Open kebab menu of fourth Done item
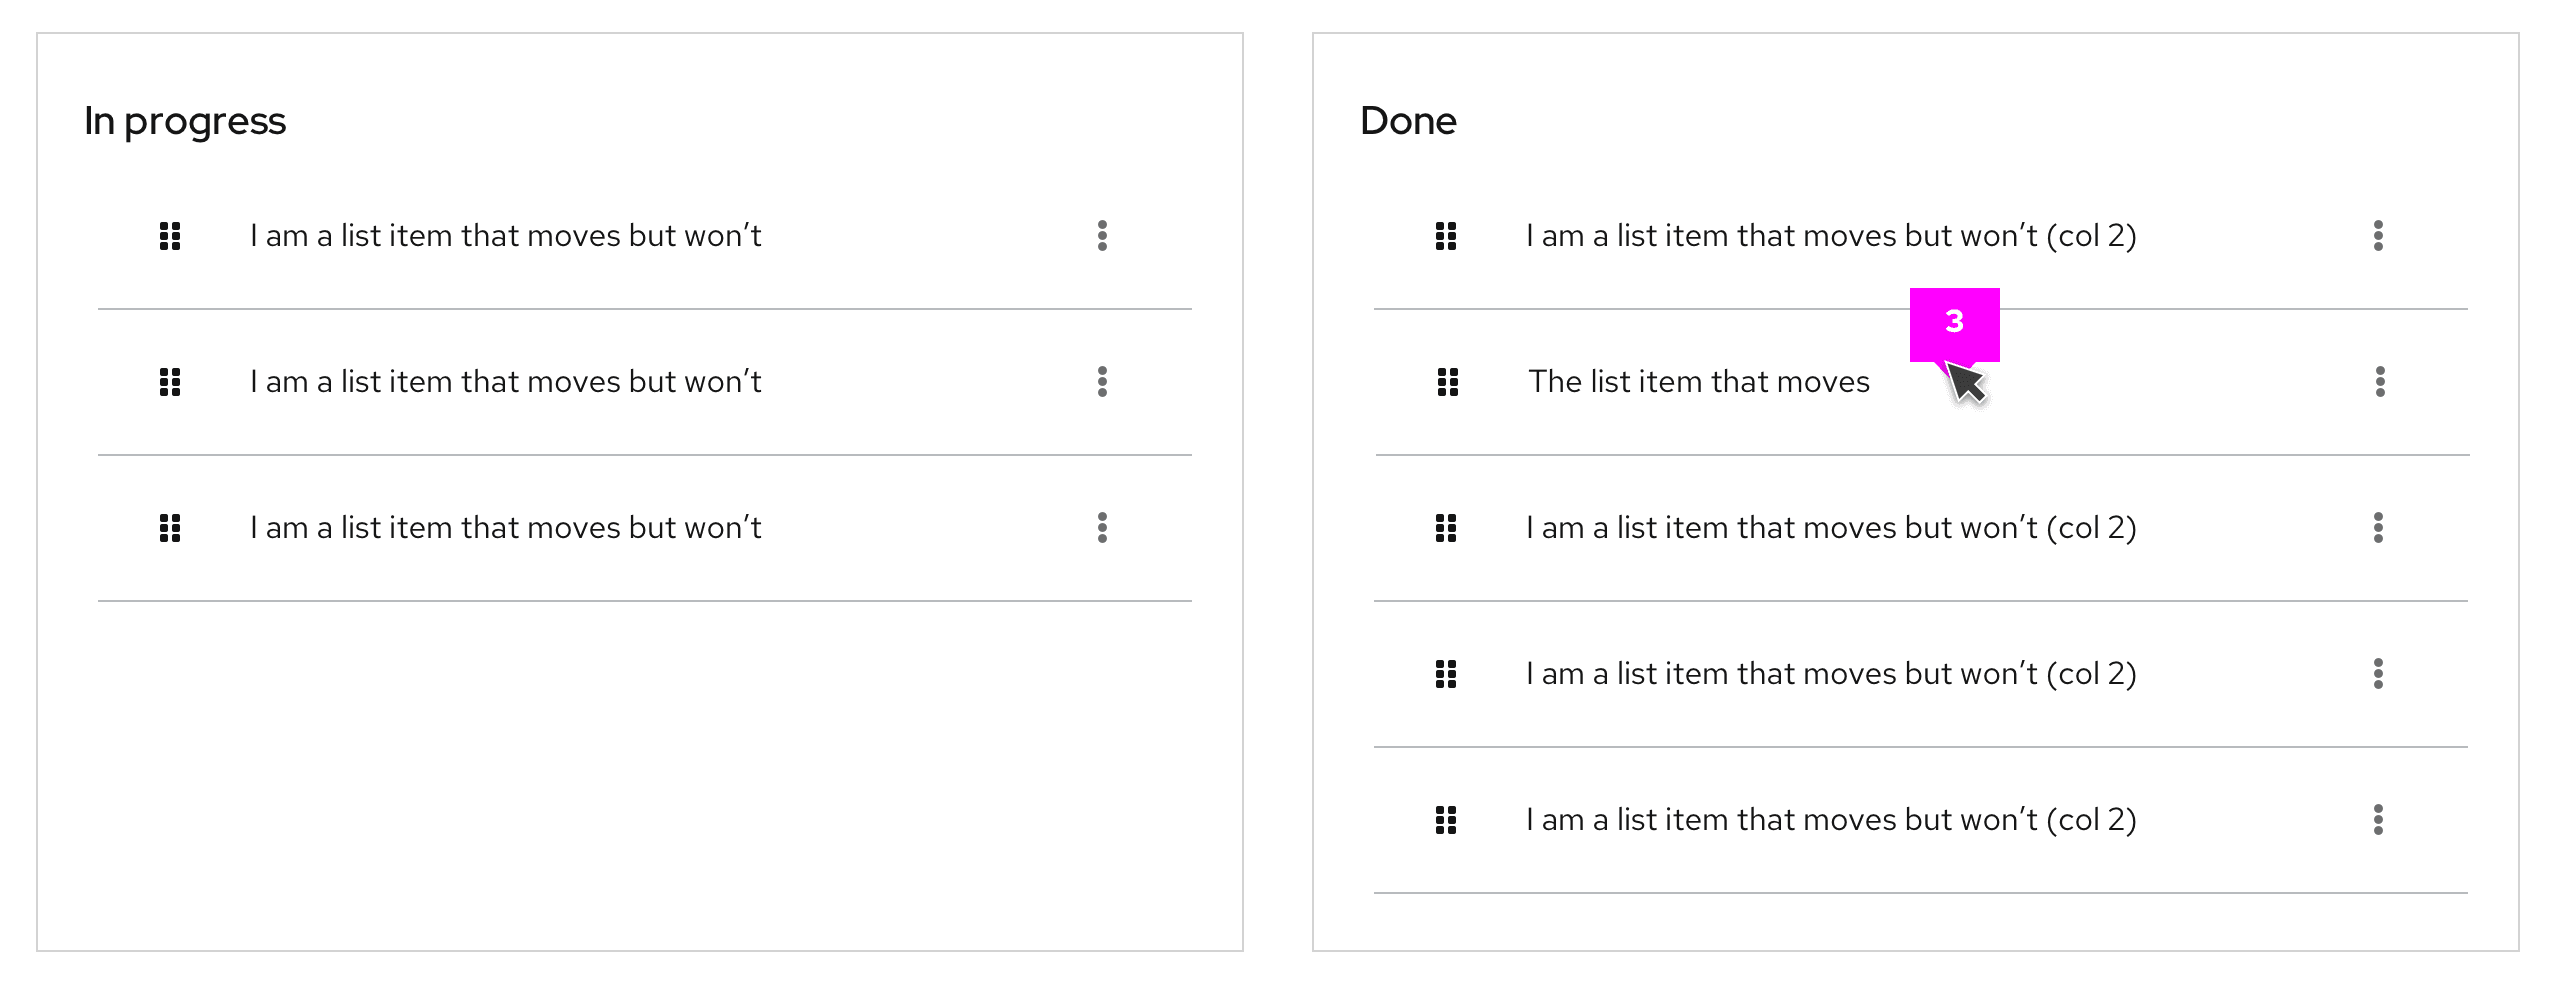2554x984 pixels. [2378, 674]
